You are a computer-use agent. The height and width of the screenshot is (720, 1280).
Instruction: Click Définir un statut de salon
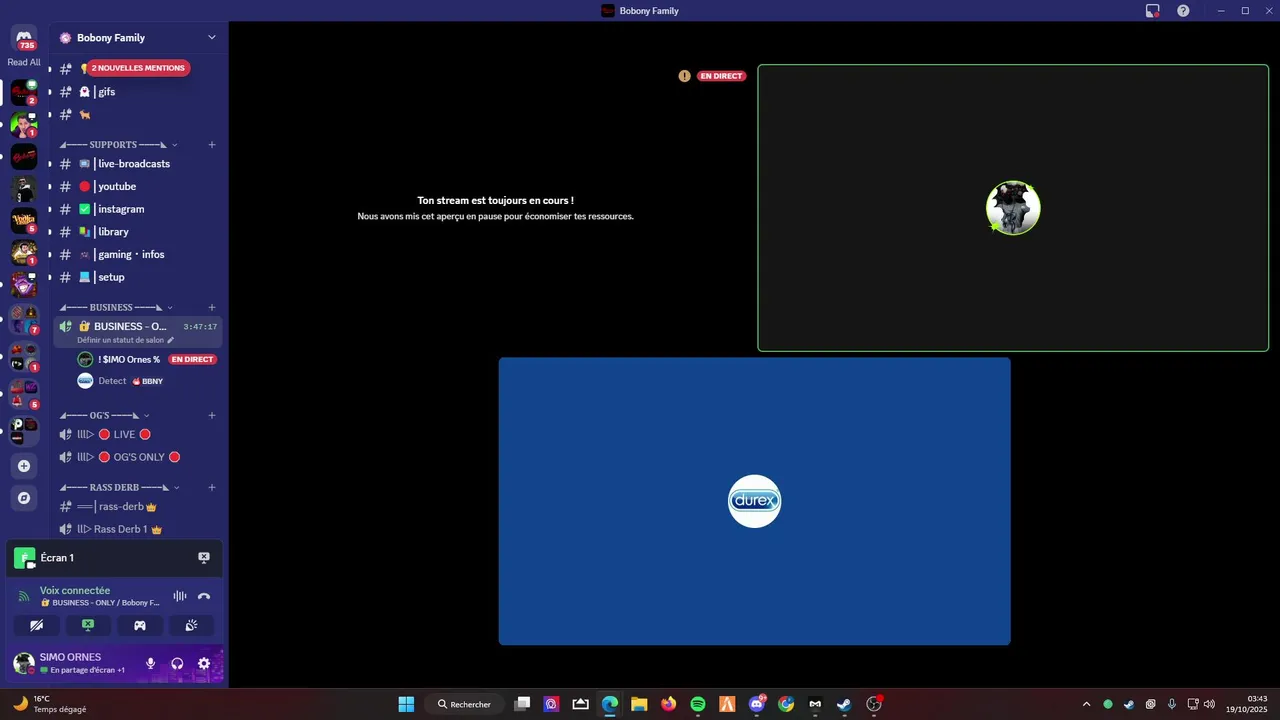coord(125,340)
